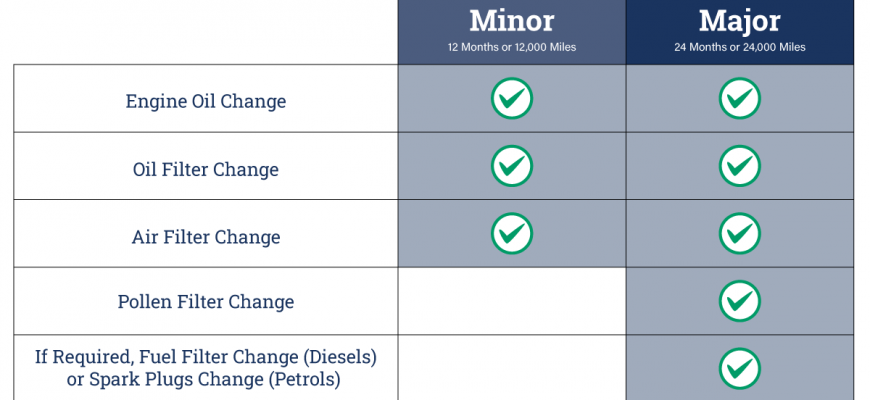
Task: Select the Major service column header
Action: pyautogui.click(x=740, y=32)
